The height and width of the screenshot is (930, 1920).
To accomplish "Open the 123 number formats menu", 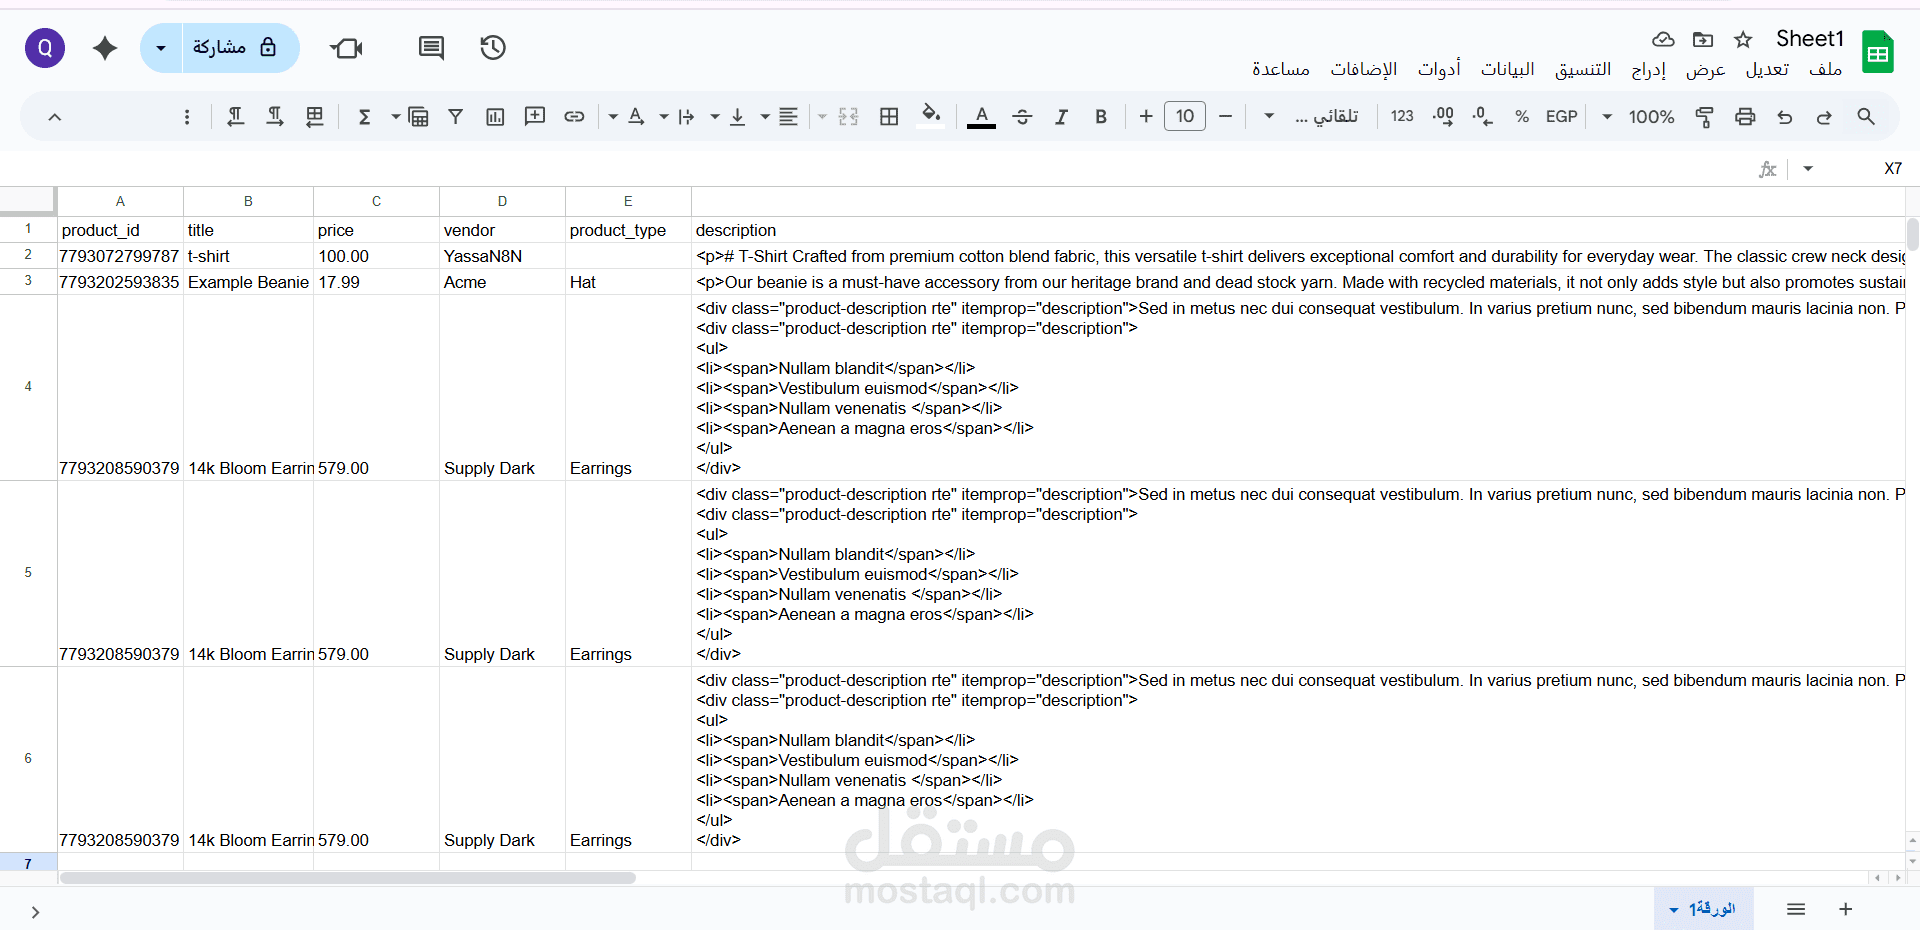I will (x=1402, y=117).
